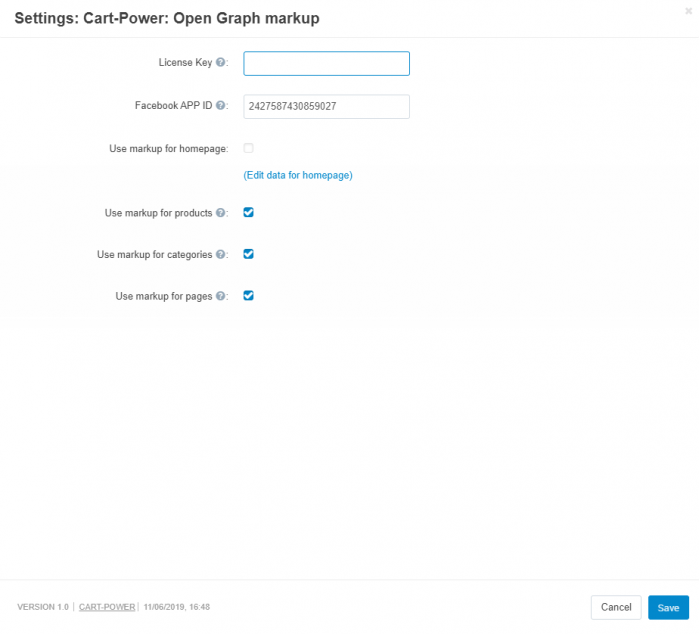
Task: Click the License Key help icon
Action: [220, 63]
